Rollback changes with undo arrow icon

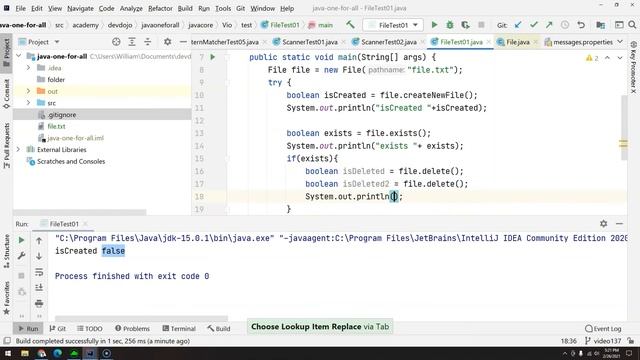581,25
